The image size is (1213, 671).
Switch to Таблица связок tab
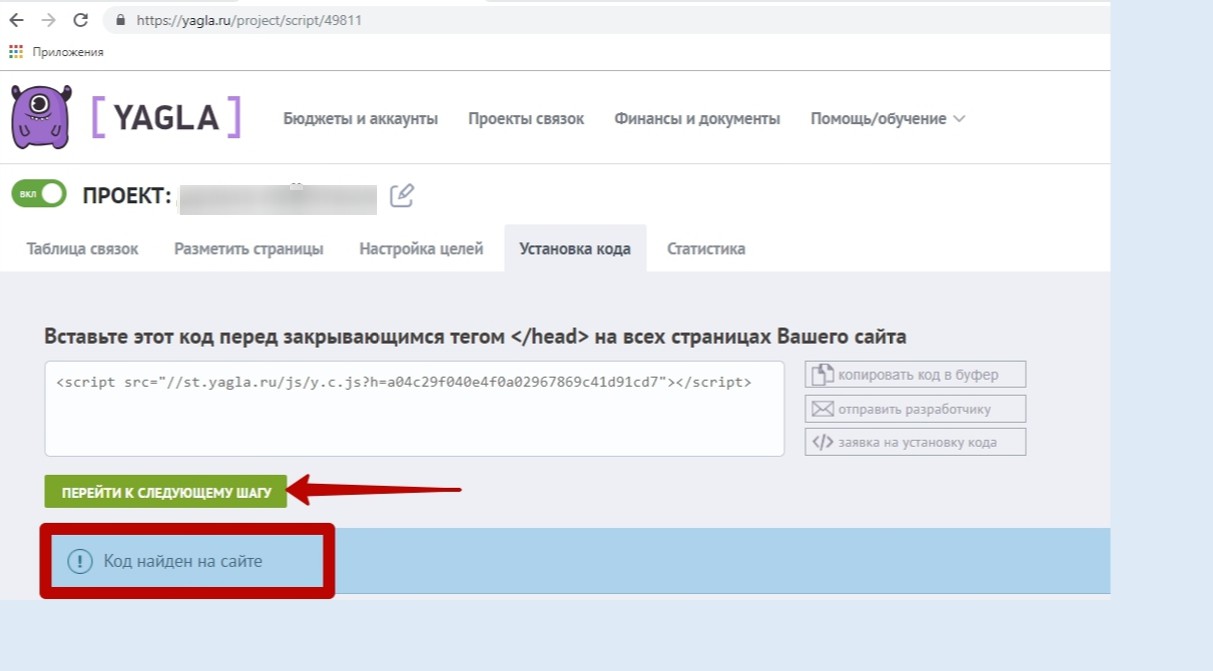(x=82, y=249)
